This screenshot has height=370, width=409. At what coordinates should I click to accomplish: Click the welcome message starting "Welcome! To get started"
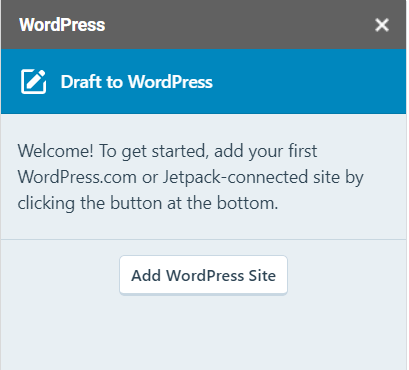pyautogui.click(x=190, y=177)
